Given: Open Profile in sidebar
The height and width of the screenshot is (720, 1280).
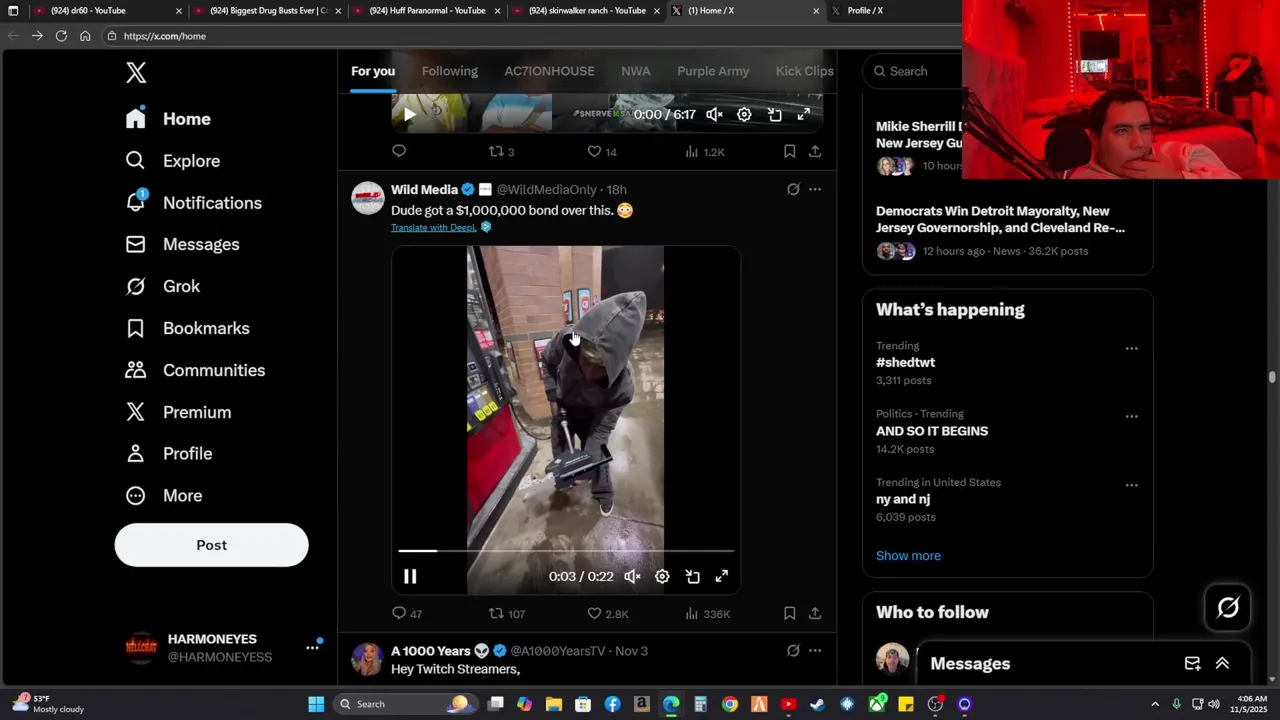Looking at the screenshot, I should point(168,453).
